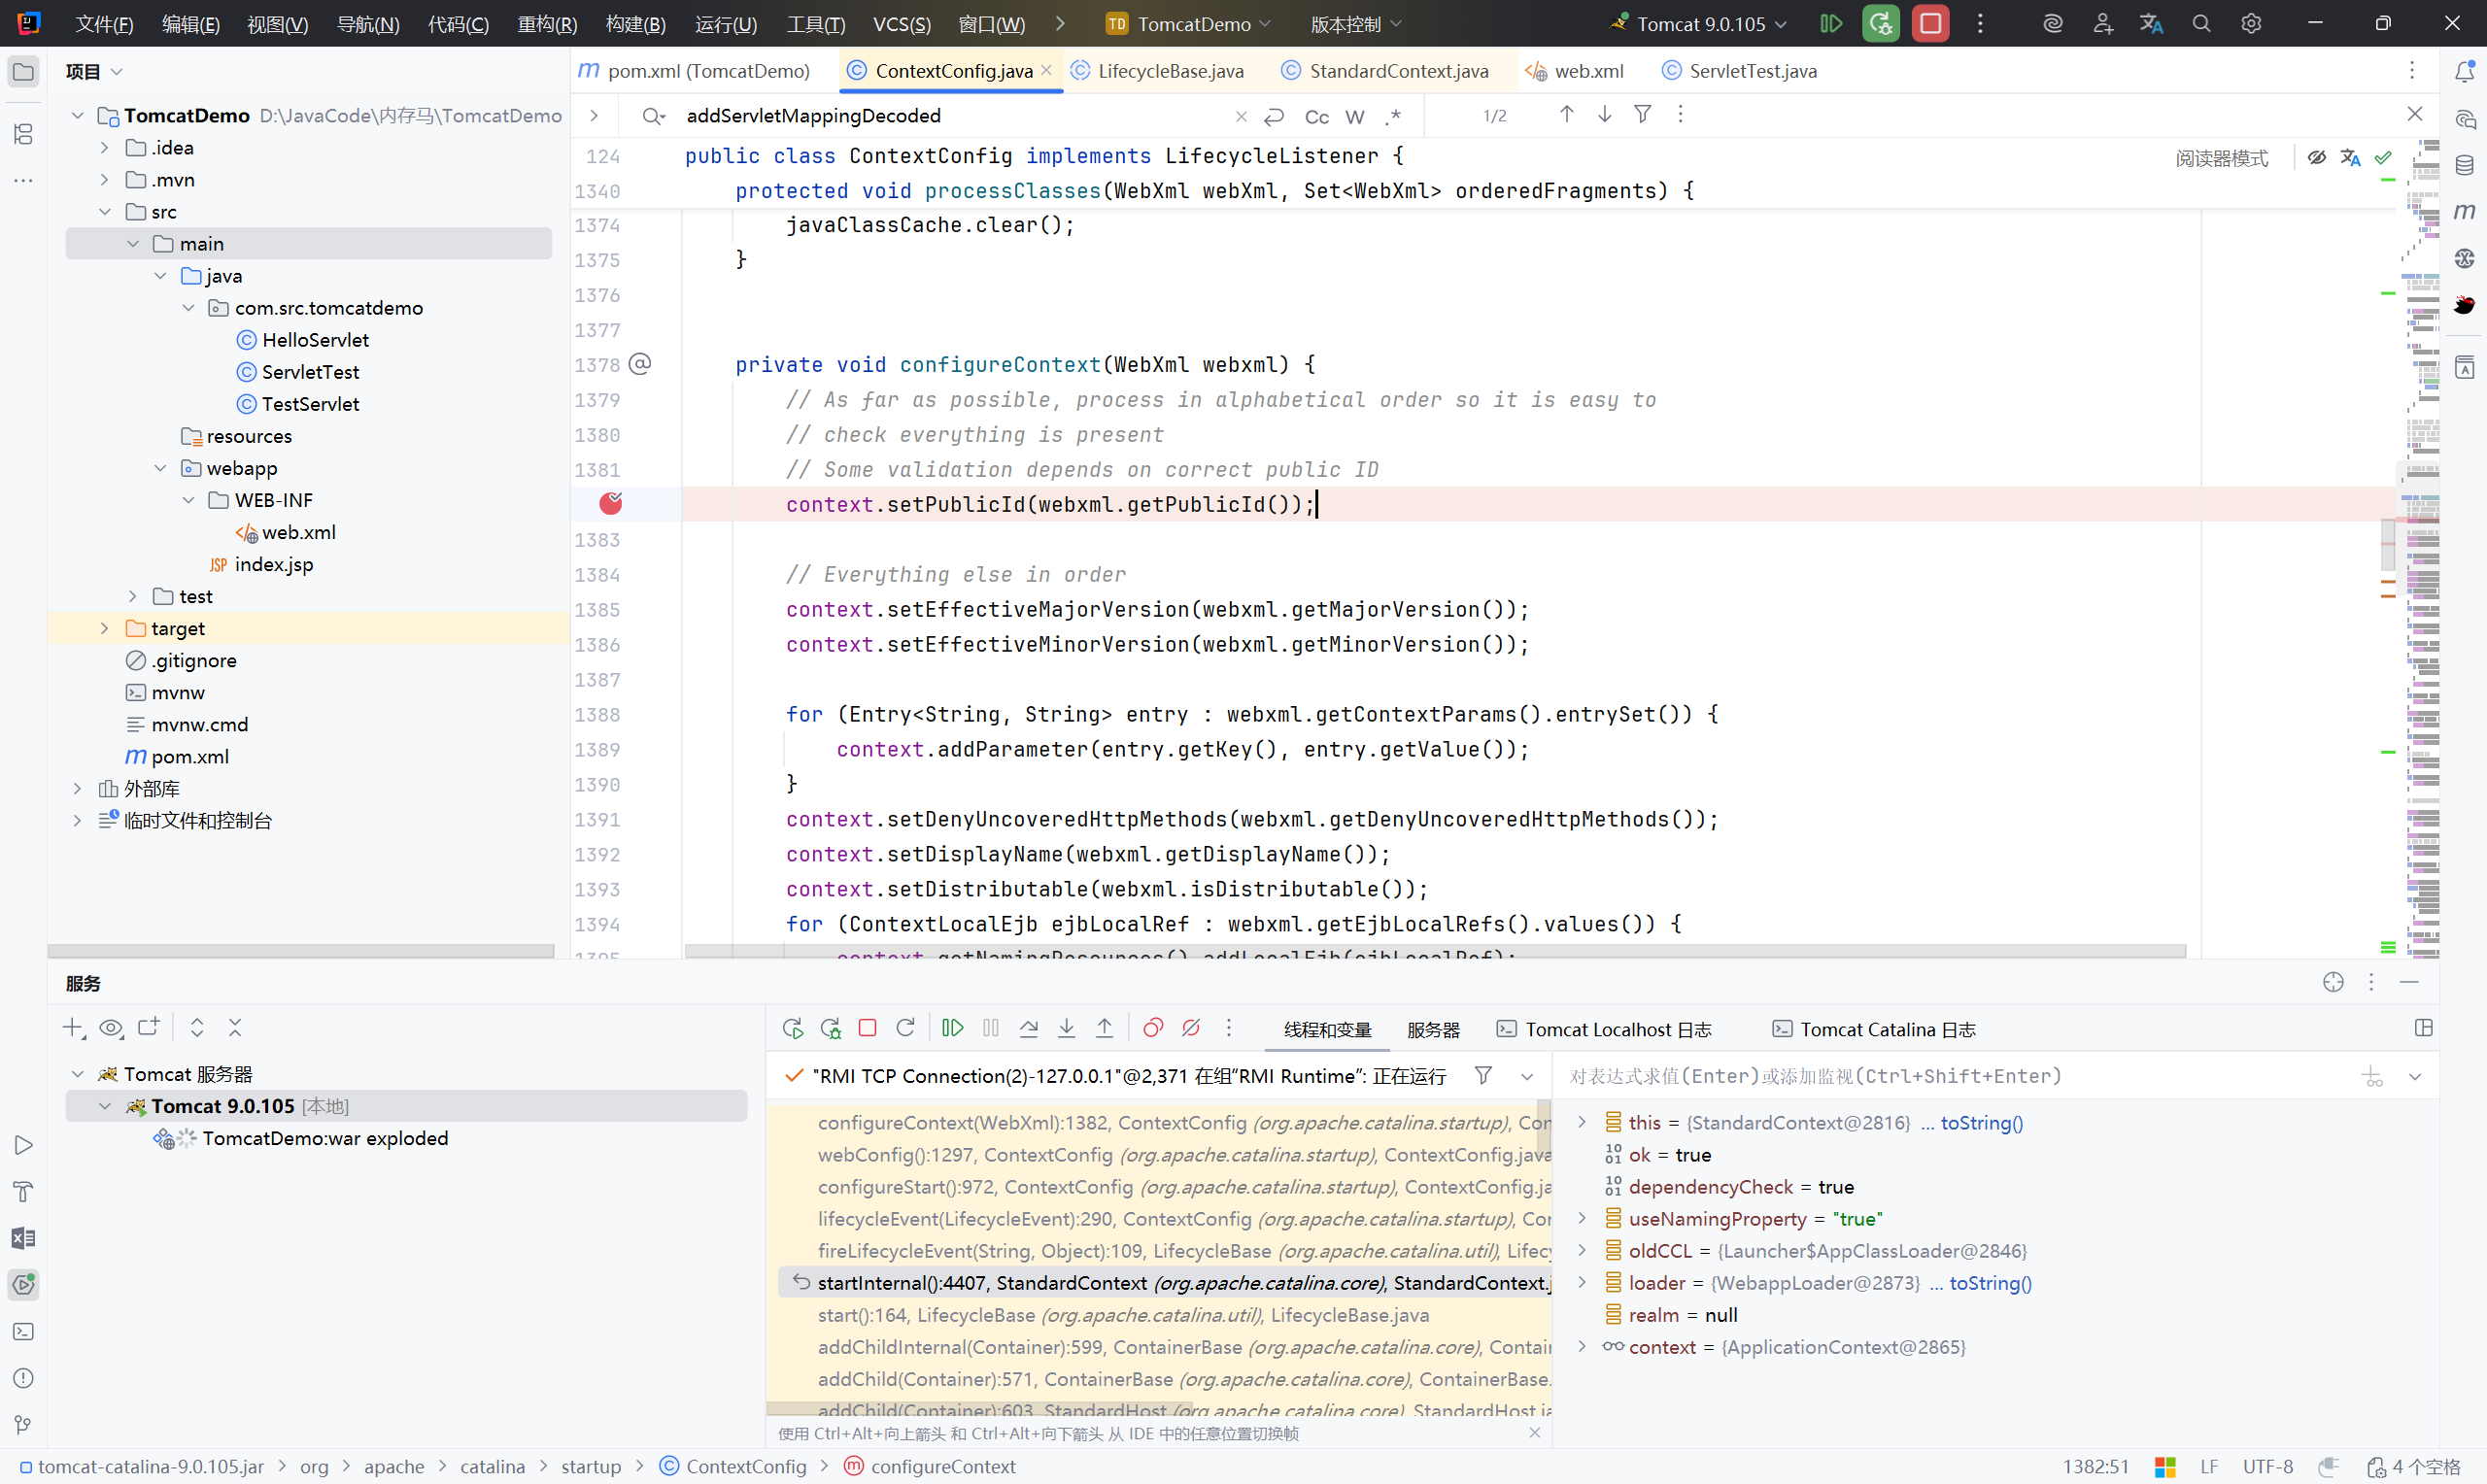
Task: Click the Stop debug session red button
Action: click(x=1930, y=23)
